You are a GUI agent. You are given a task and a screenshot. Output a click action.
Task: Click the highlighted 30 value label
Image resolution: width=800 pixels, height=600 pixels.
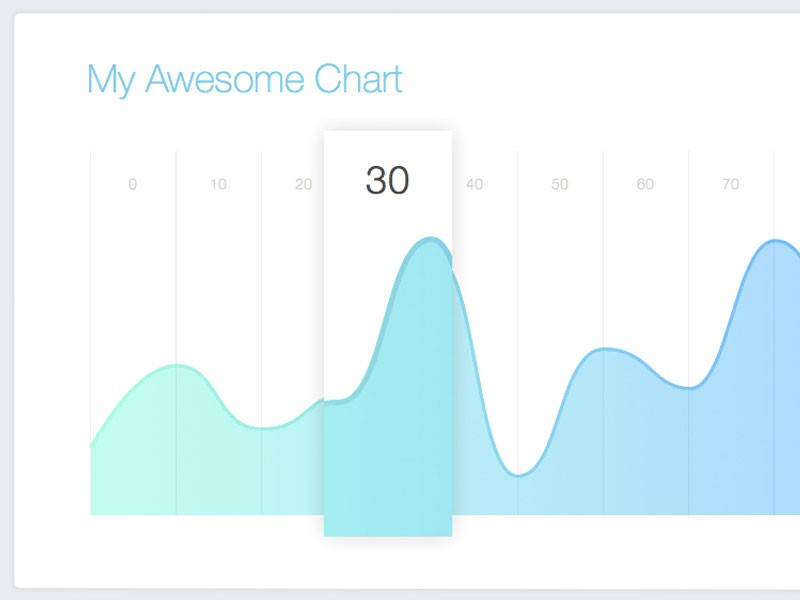[x=387, y=180]
